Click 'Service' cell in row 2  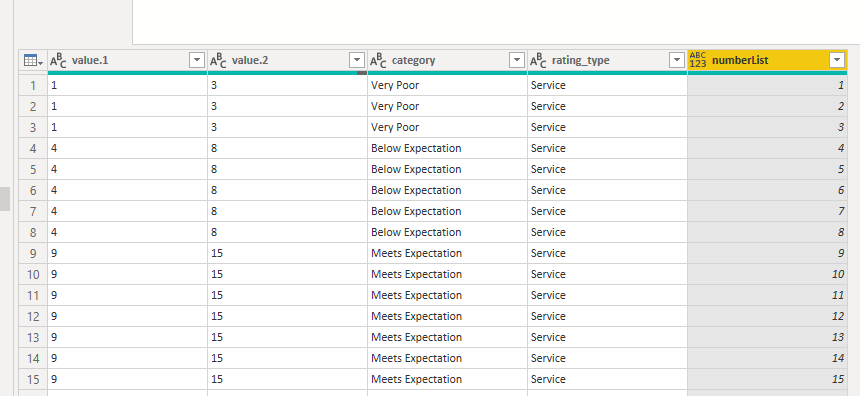point(607,106)
